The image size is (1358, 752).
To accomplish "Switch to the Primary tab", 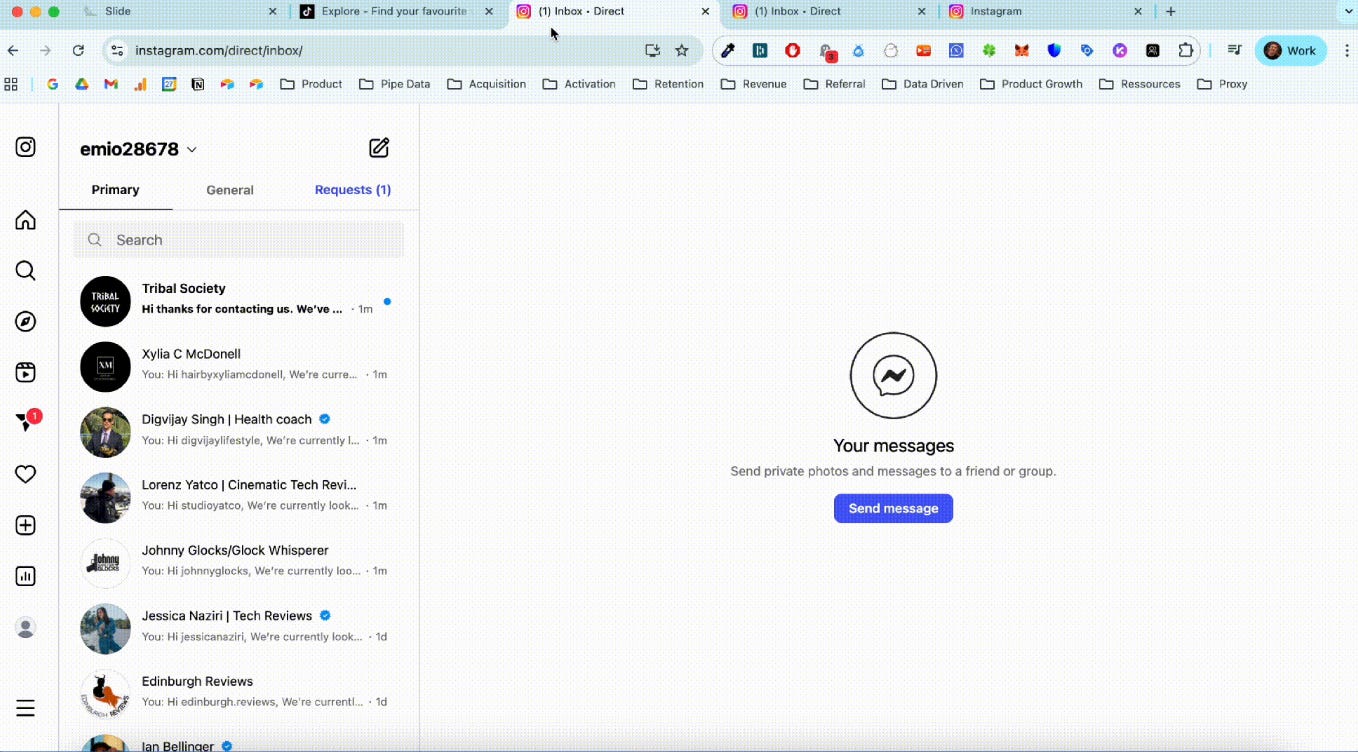I will pos(115,190).
